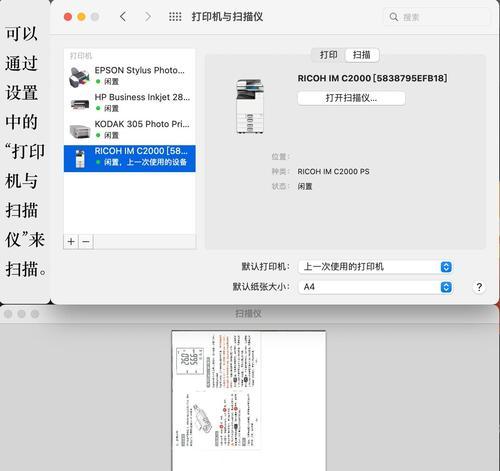This screenshot has height=471, width=500.
Task: Switch to the 扫描 tab
Action: tap(362, 55)
